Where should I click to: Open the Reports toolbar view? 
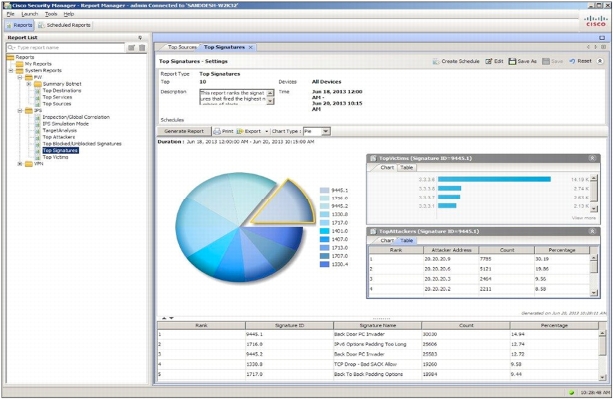(x=20, y=25)
